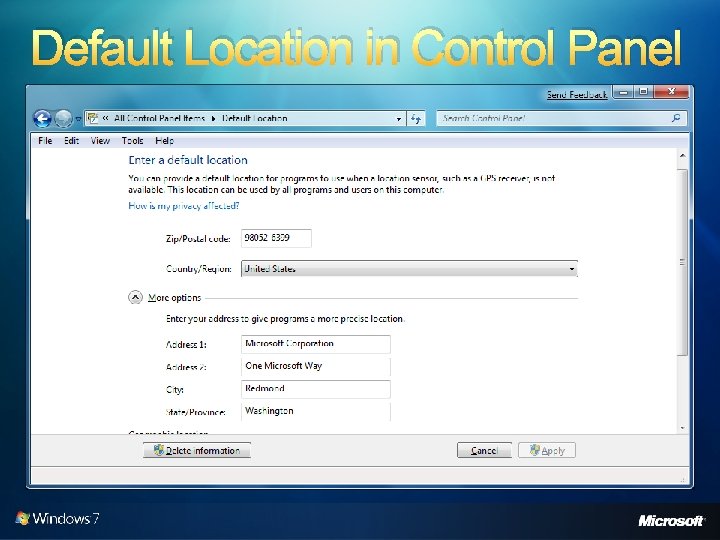Maximize the Default Location window
720x540 pixels.
click(x=644, y=92)
